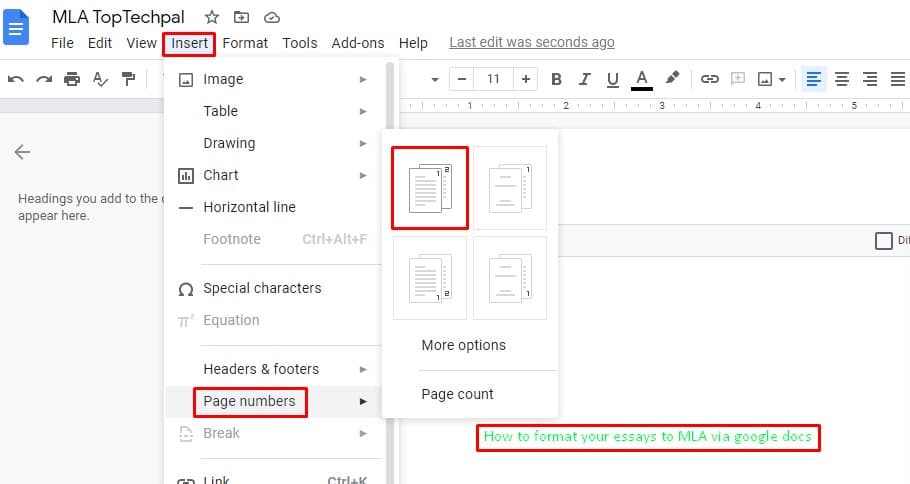The height and width of the screenshot is (484, 910).
Task: Align text right
Action: [870, 79]
